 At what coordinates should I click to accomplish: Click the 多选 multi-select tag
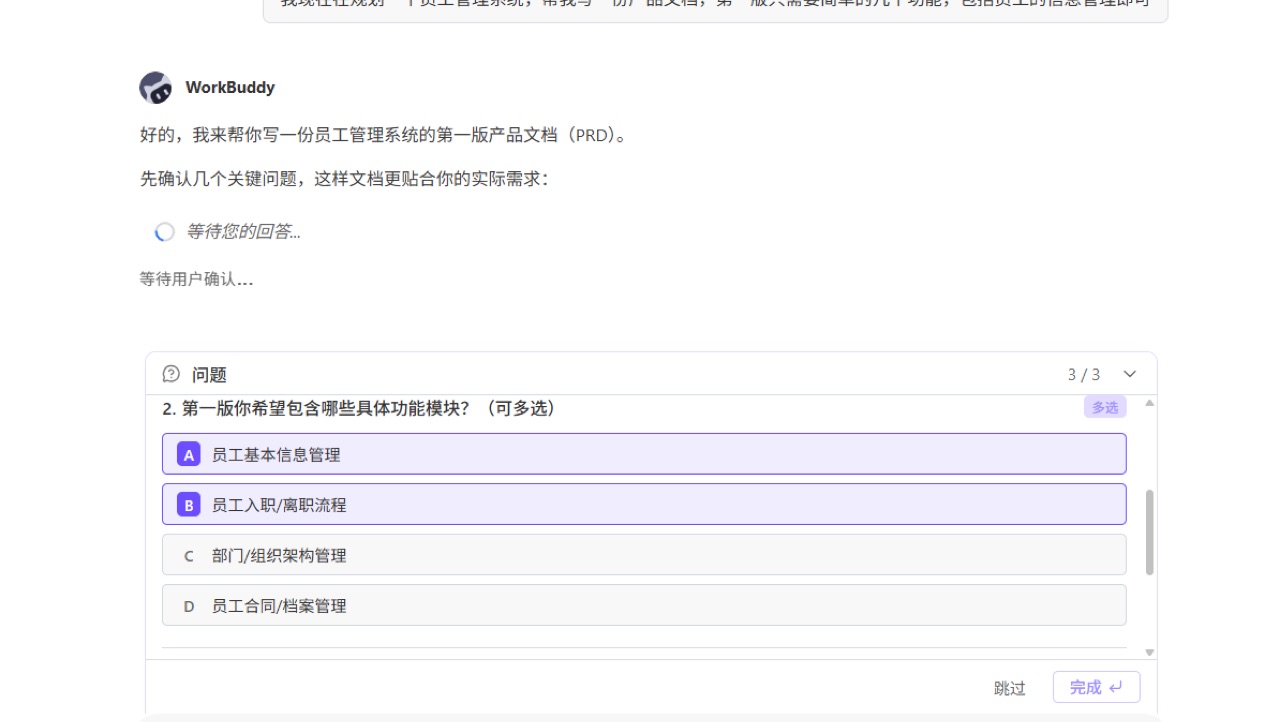pyautogui.click(x=1105, y=407)
